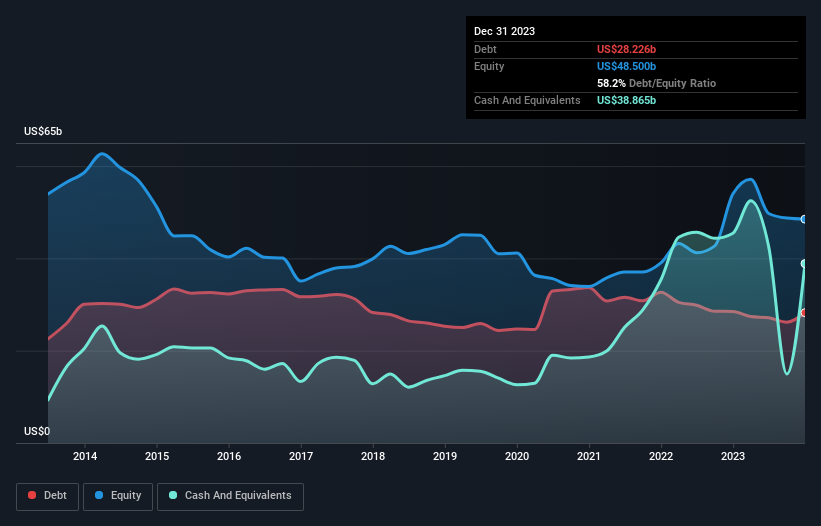Click the US$0 axis label
The width and height of the screenshot is (821, 526).
click(x=37, y=431)
